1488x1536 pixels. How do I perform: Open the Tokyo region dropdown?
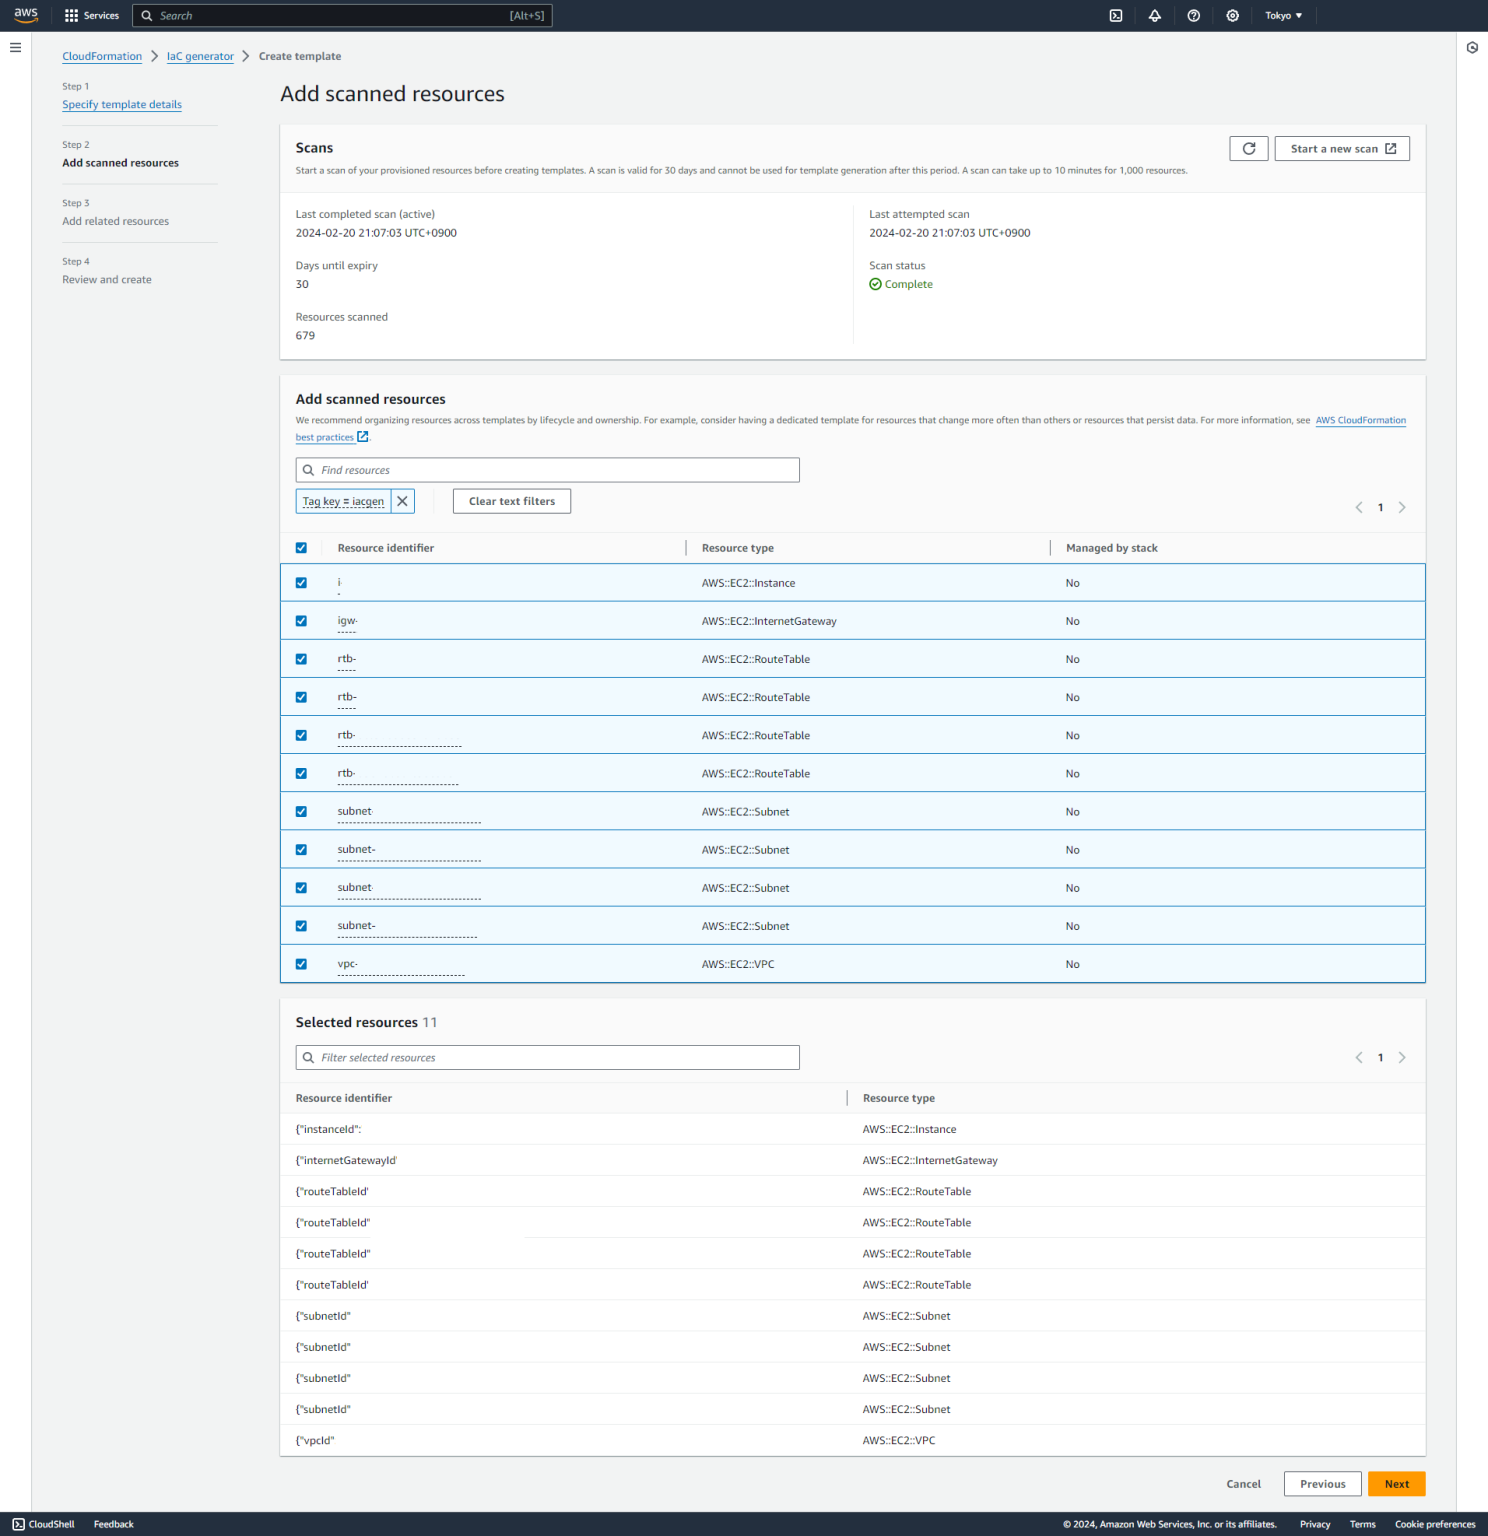tap(1283, 15)
